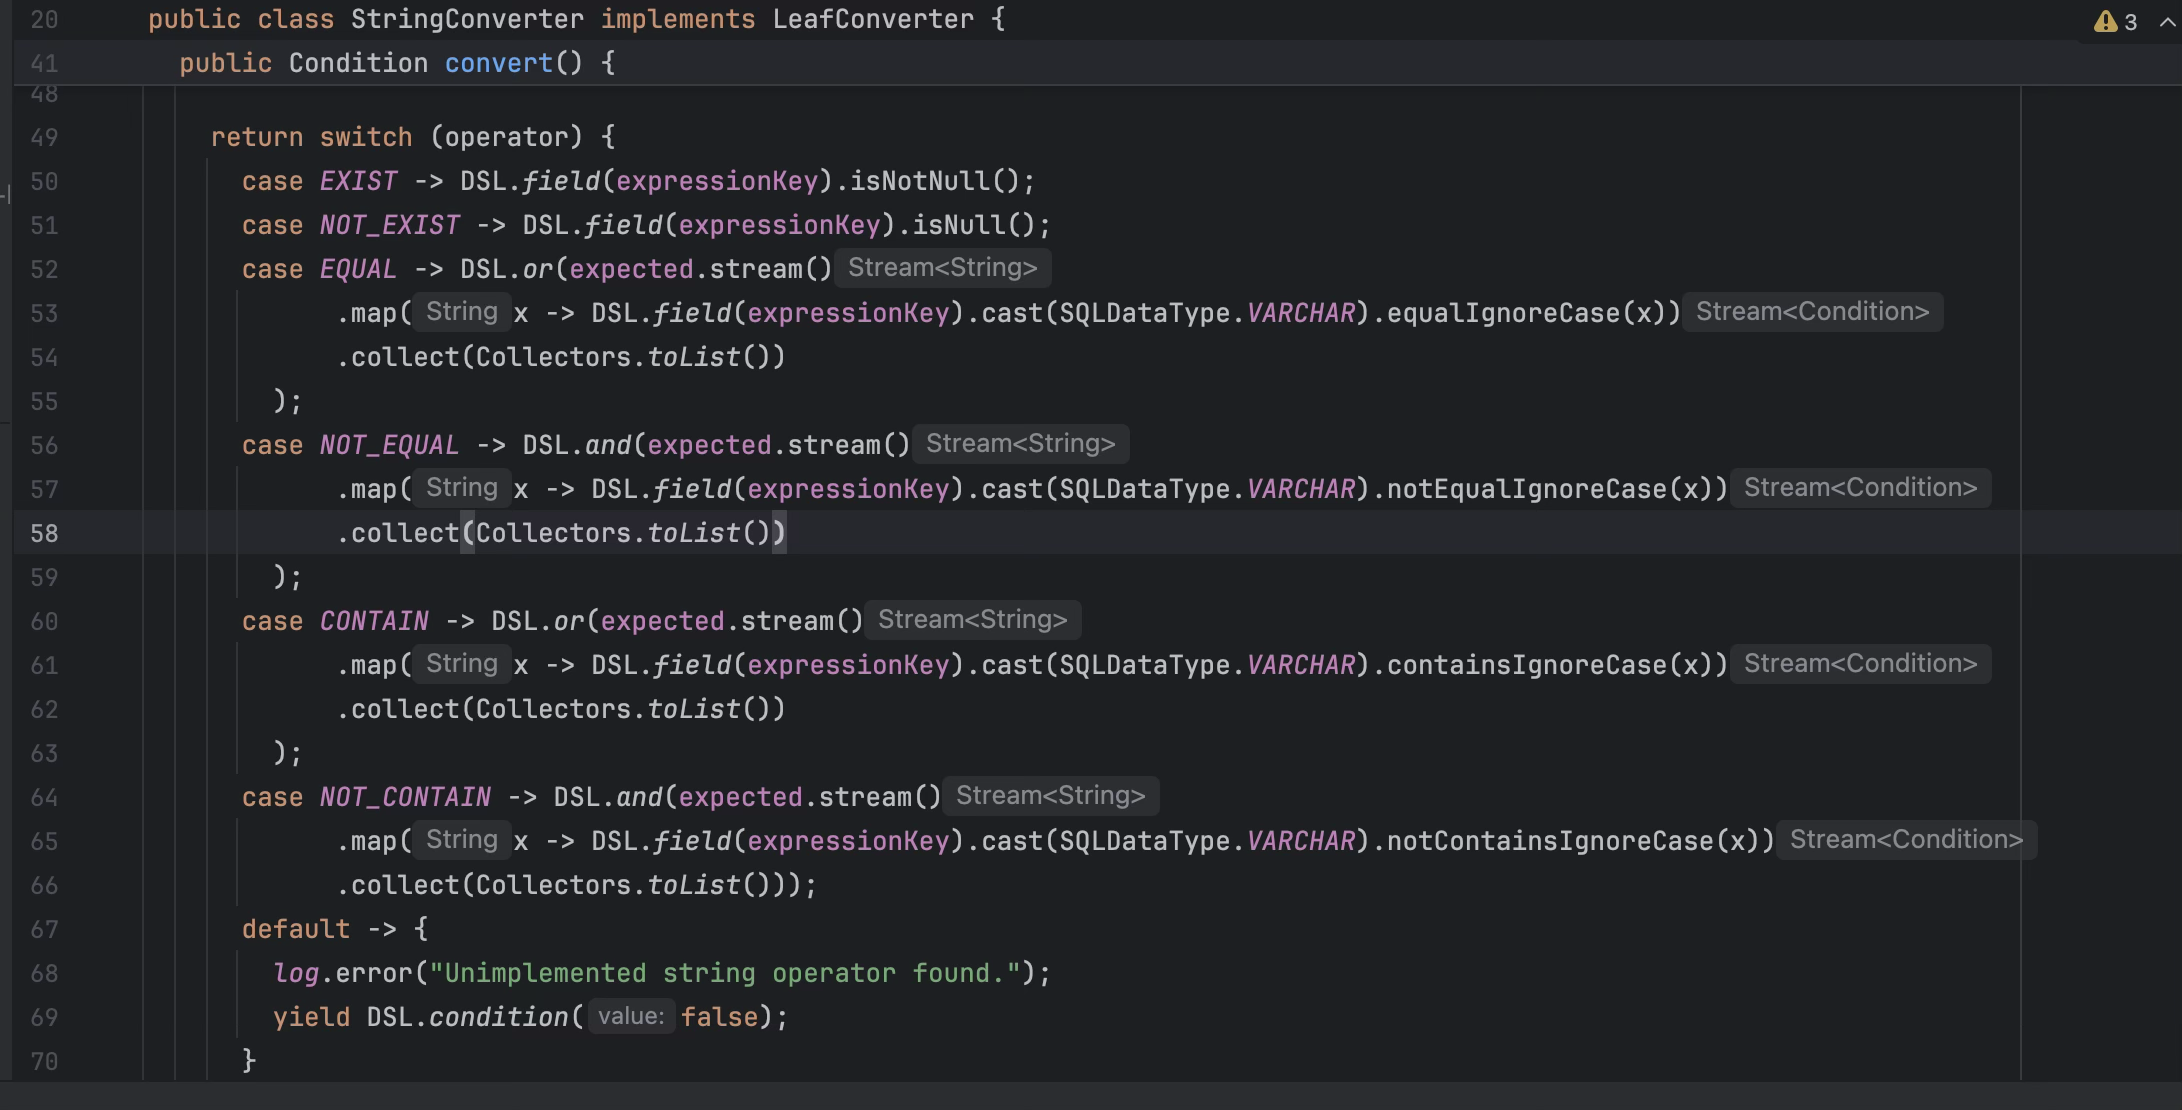Viewport: 2182px width, 1110px height.
Task: Click the 'switch' keyword on line 49
Action: tap(365, 137)
